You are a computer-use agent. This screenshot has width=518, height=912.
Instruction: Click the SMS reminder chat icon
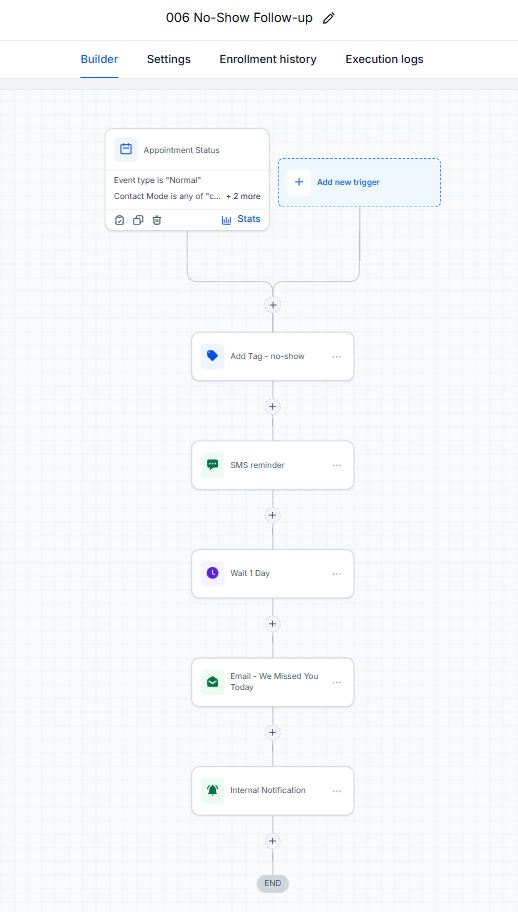click(x=213, y=465)
